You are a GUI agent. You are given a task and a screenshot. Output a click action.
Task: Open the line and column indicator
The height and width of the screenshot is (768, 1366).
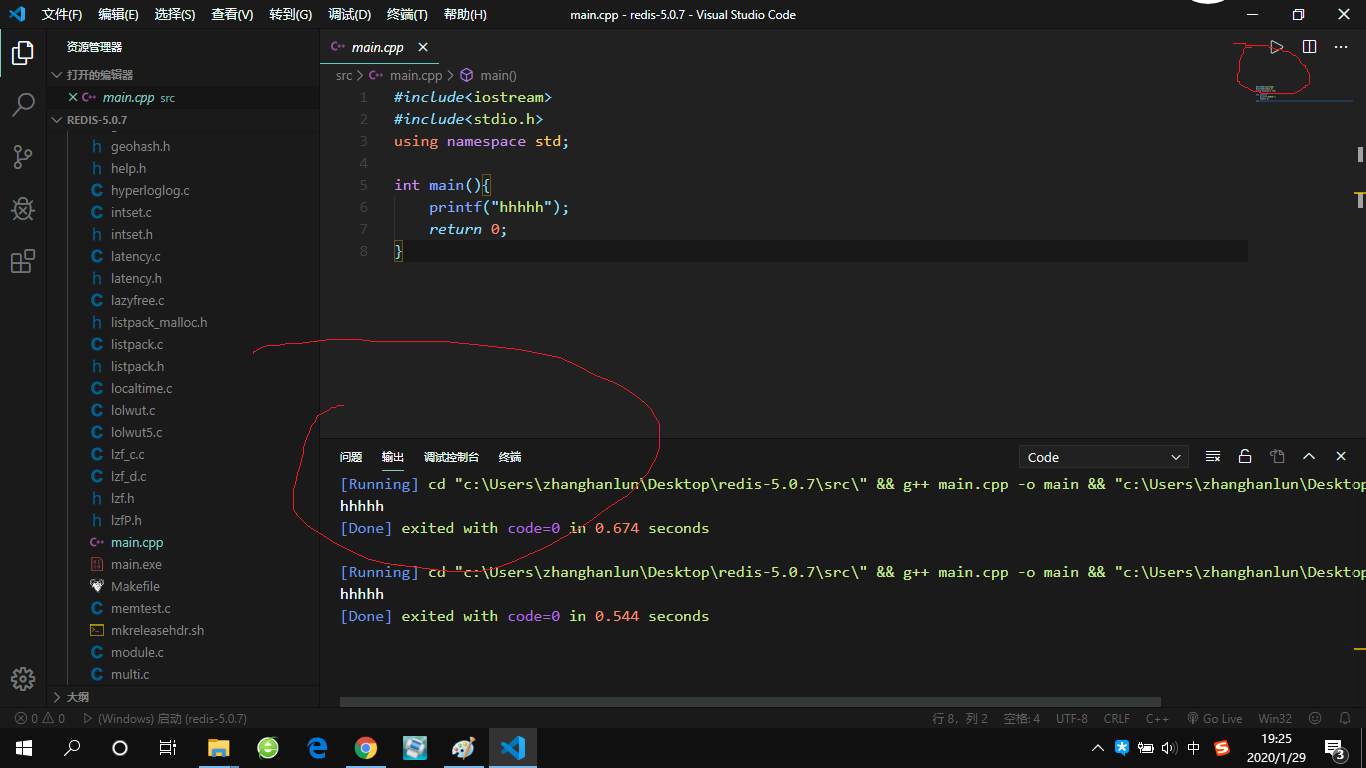coord(960,718)
